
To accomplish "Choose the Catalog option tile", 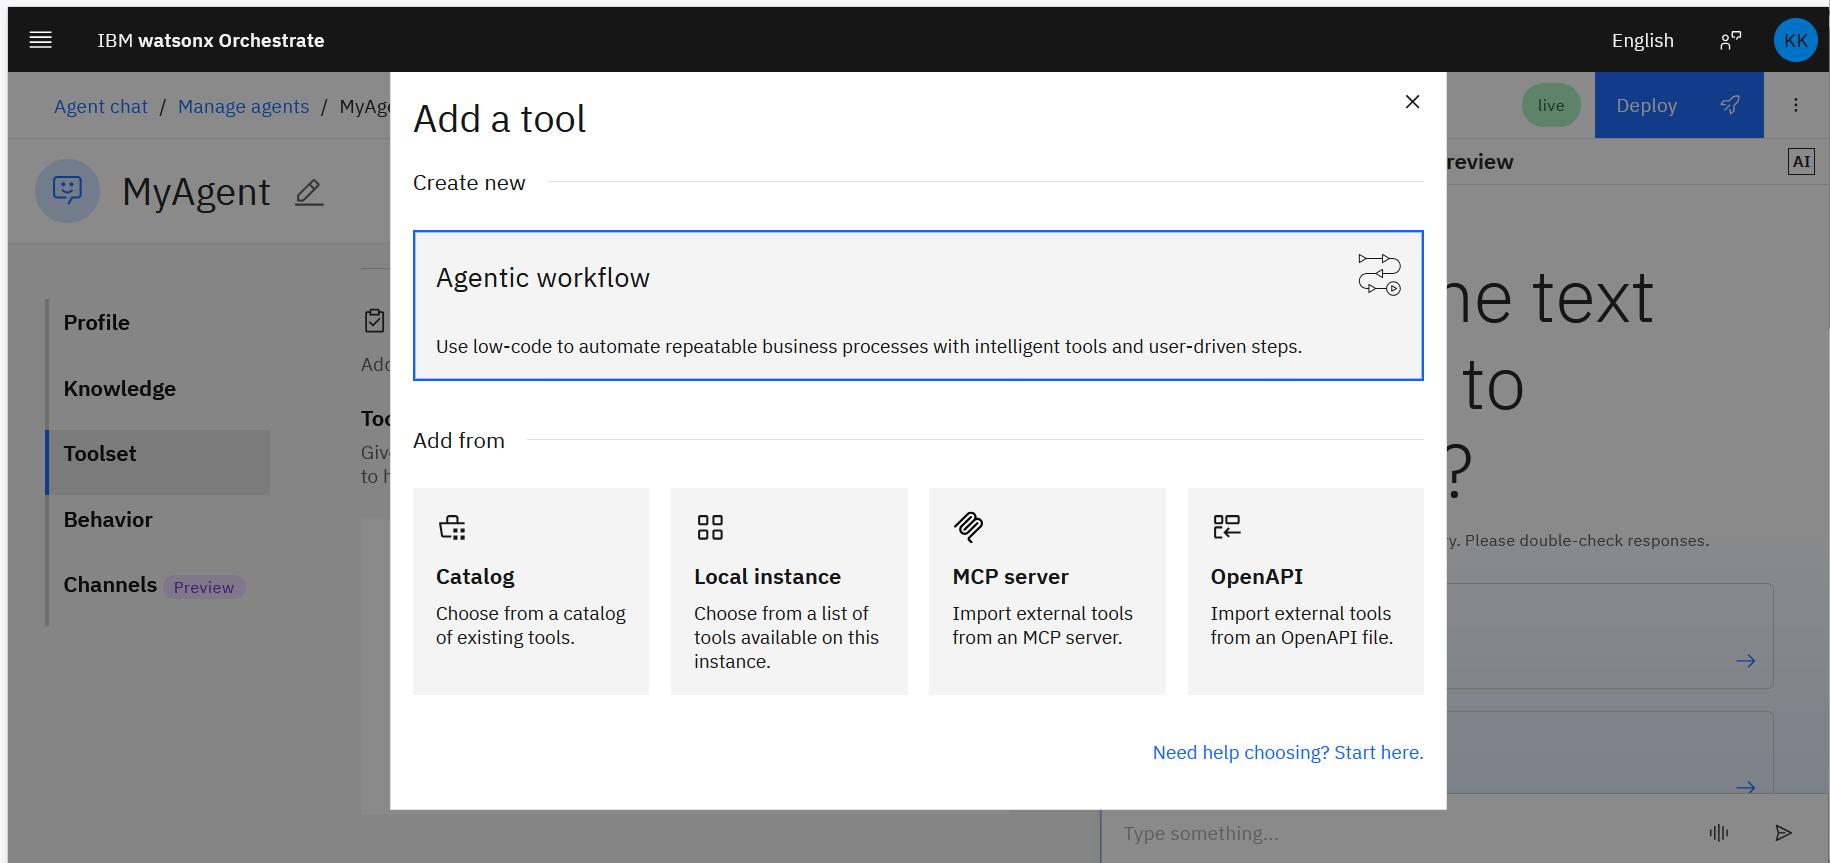I will click(531, 591).
